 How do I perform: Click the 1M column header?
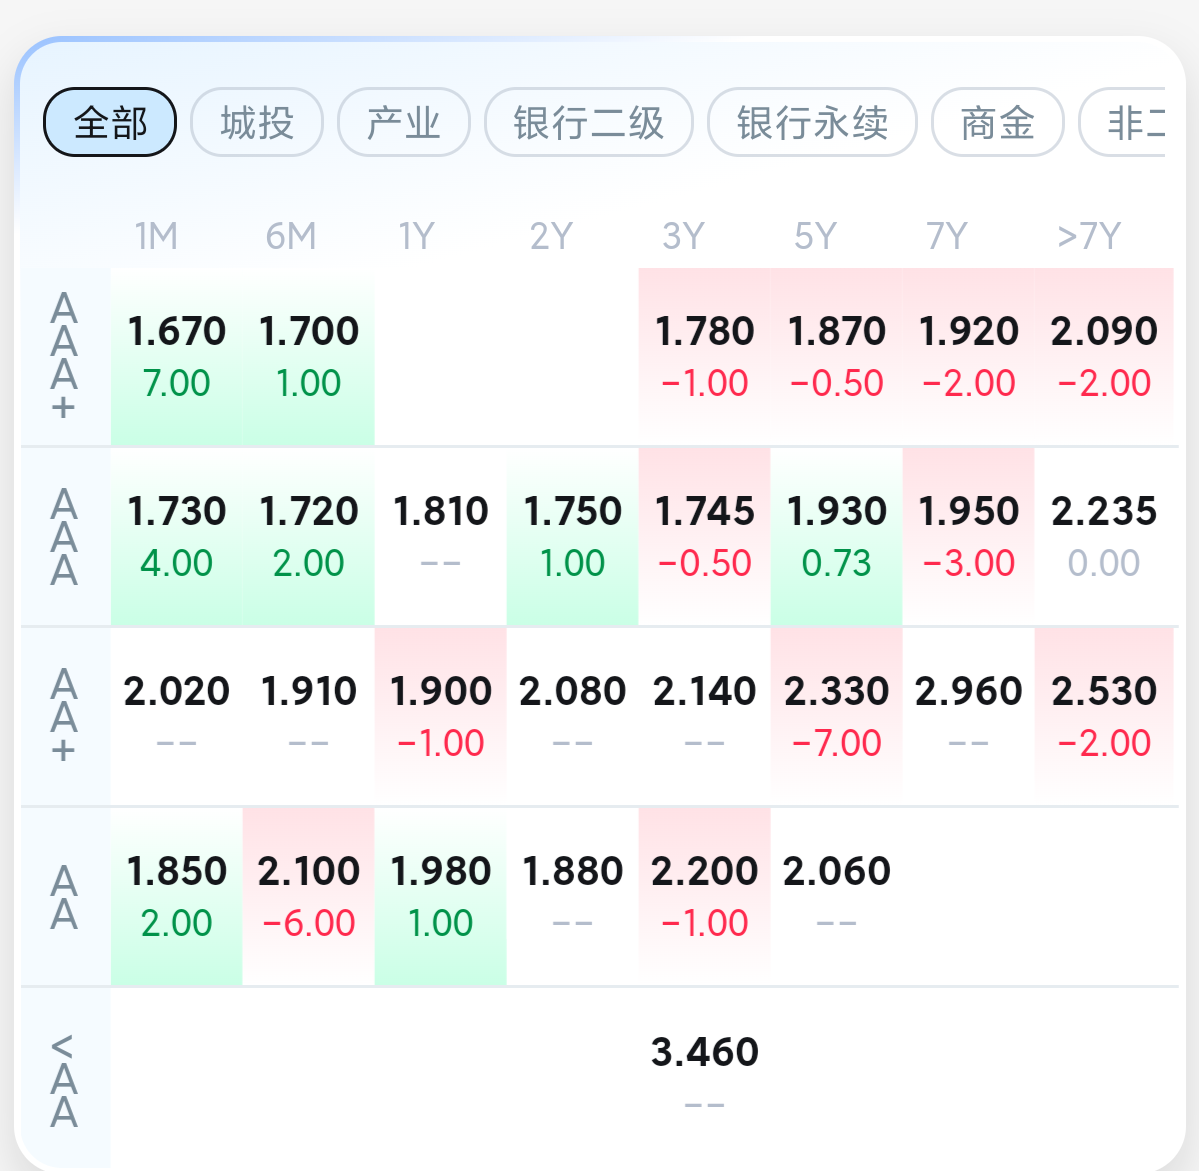pyautogui.click(x=157, y=237)
